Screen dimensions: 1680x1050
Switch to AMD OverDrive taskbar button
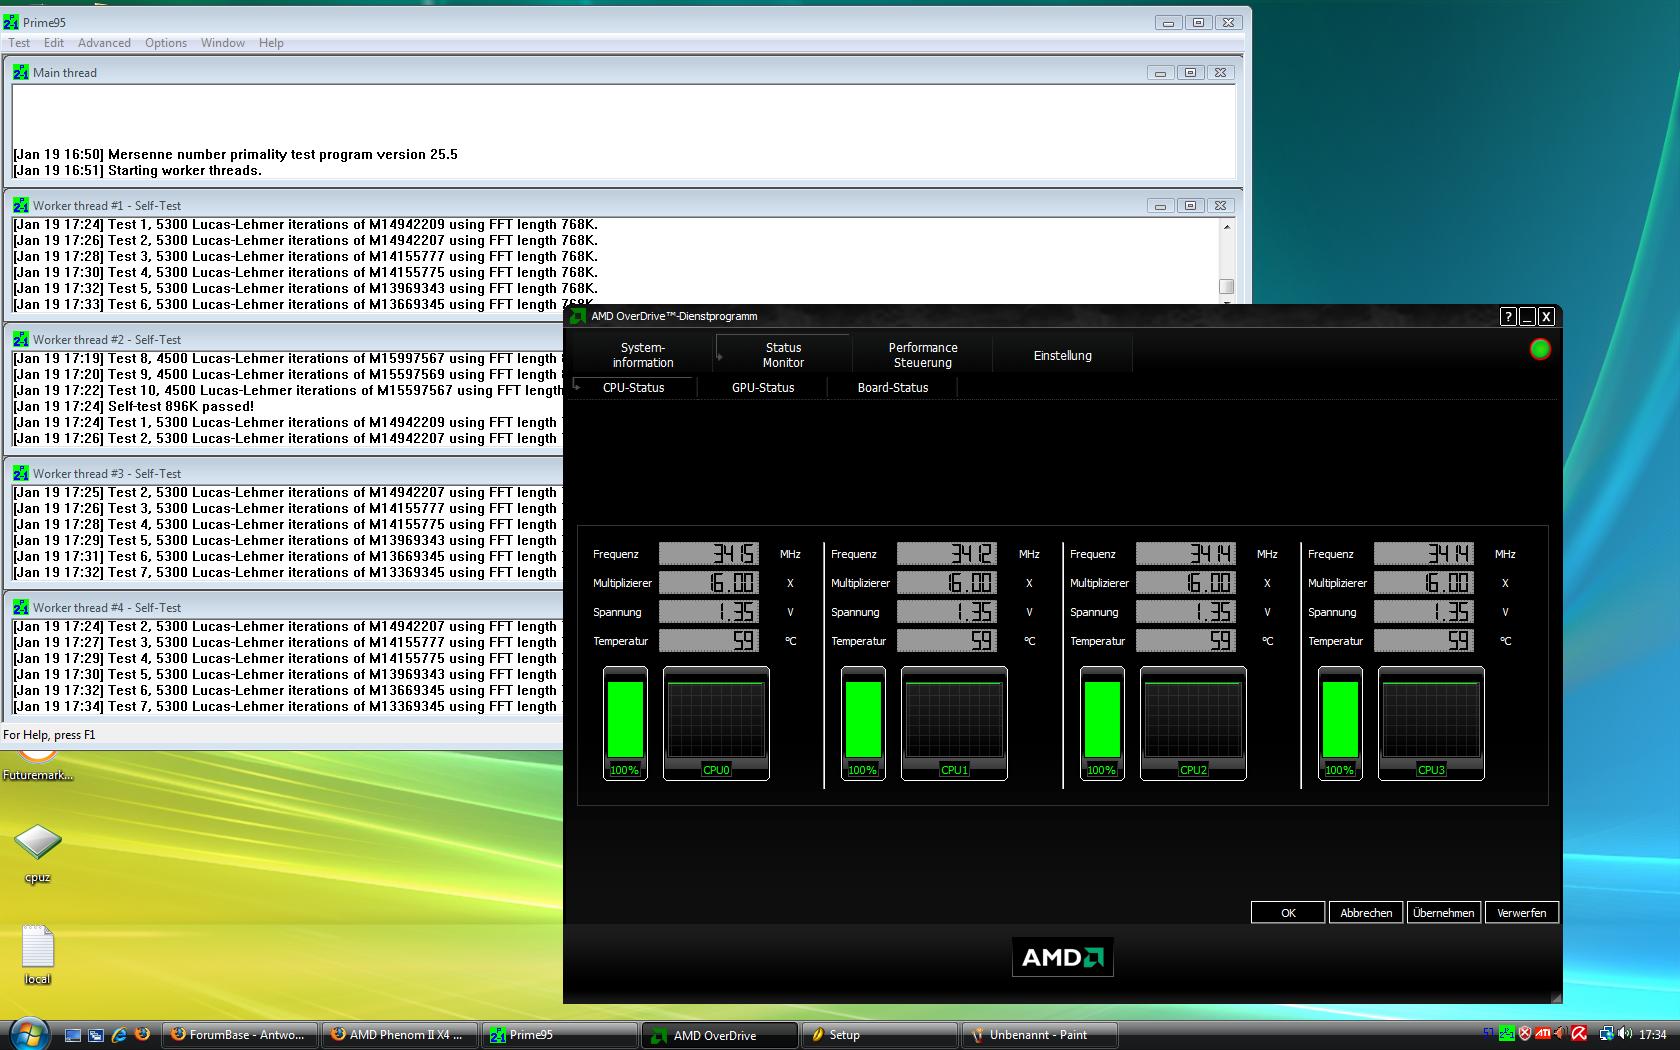tap(720, 1035)
